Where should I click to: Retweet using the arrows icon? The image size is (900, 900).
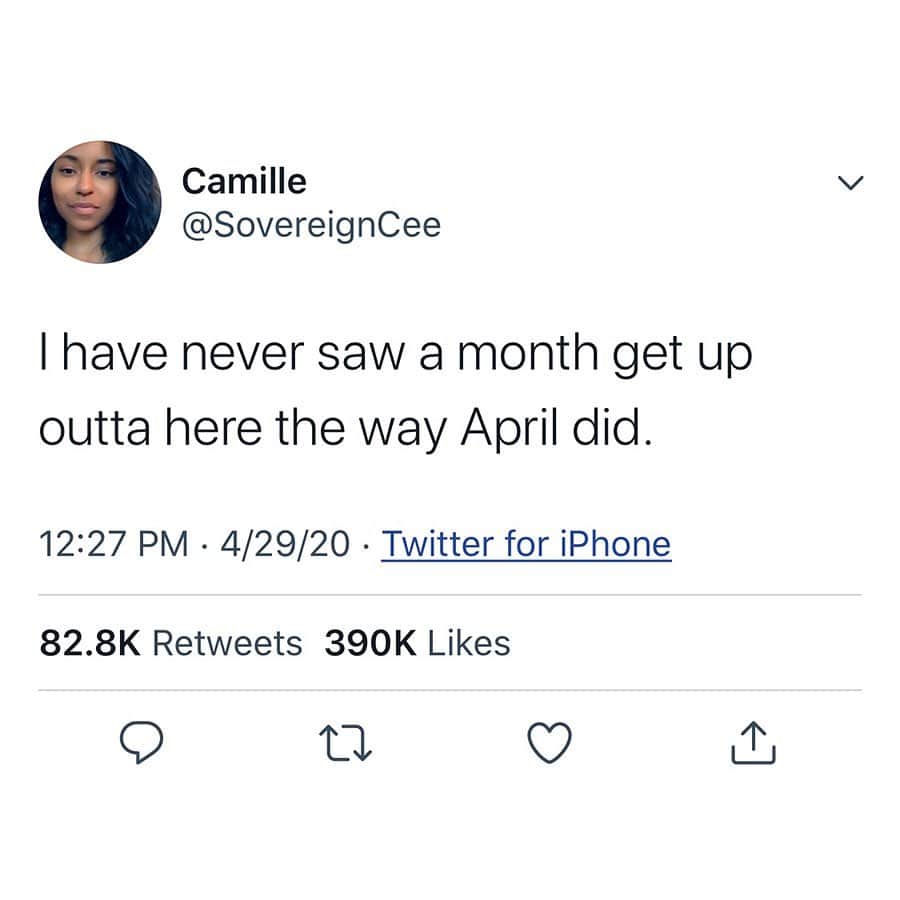pyautogui.click(x=345, y=743)
